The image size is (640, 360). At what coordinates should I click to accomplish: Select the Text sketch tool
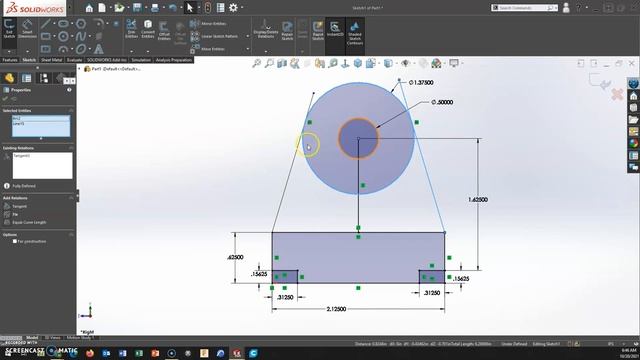pyautogui.click(x=98, y=49)
